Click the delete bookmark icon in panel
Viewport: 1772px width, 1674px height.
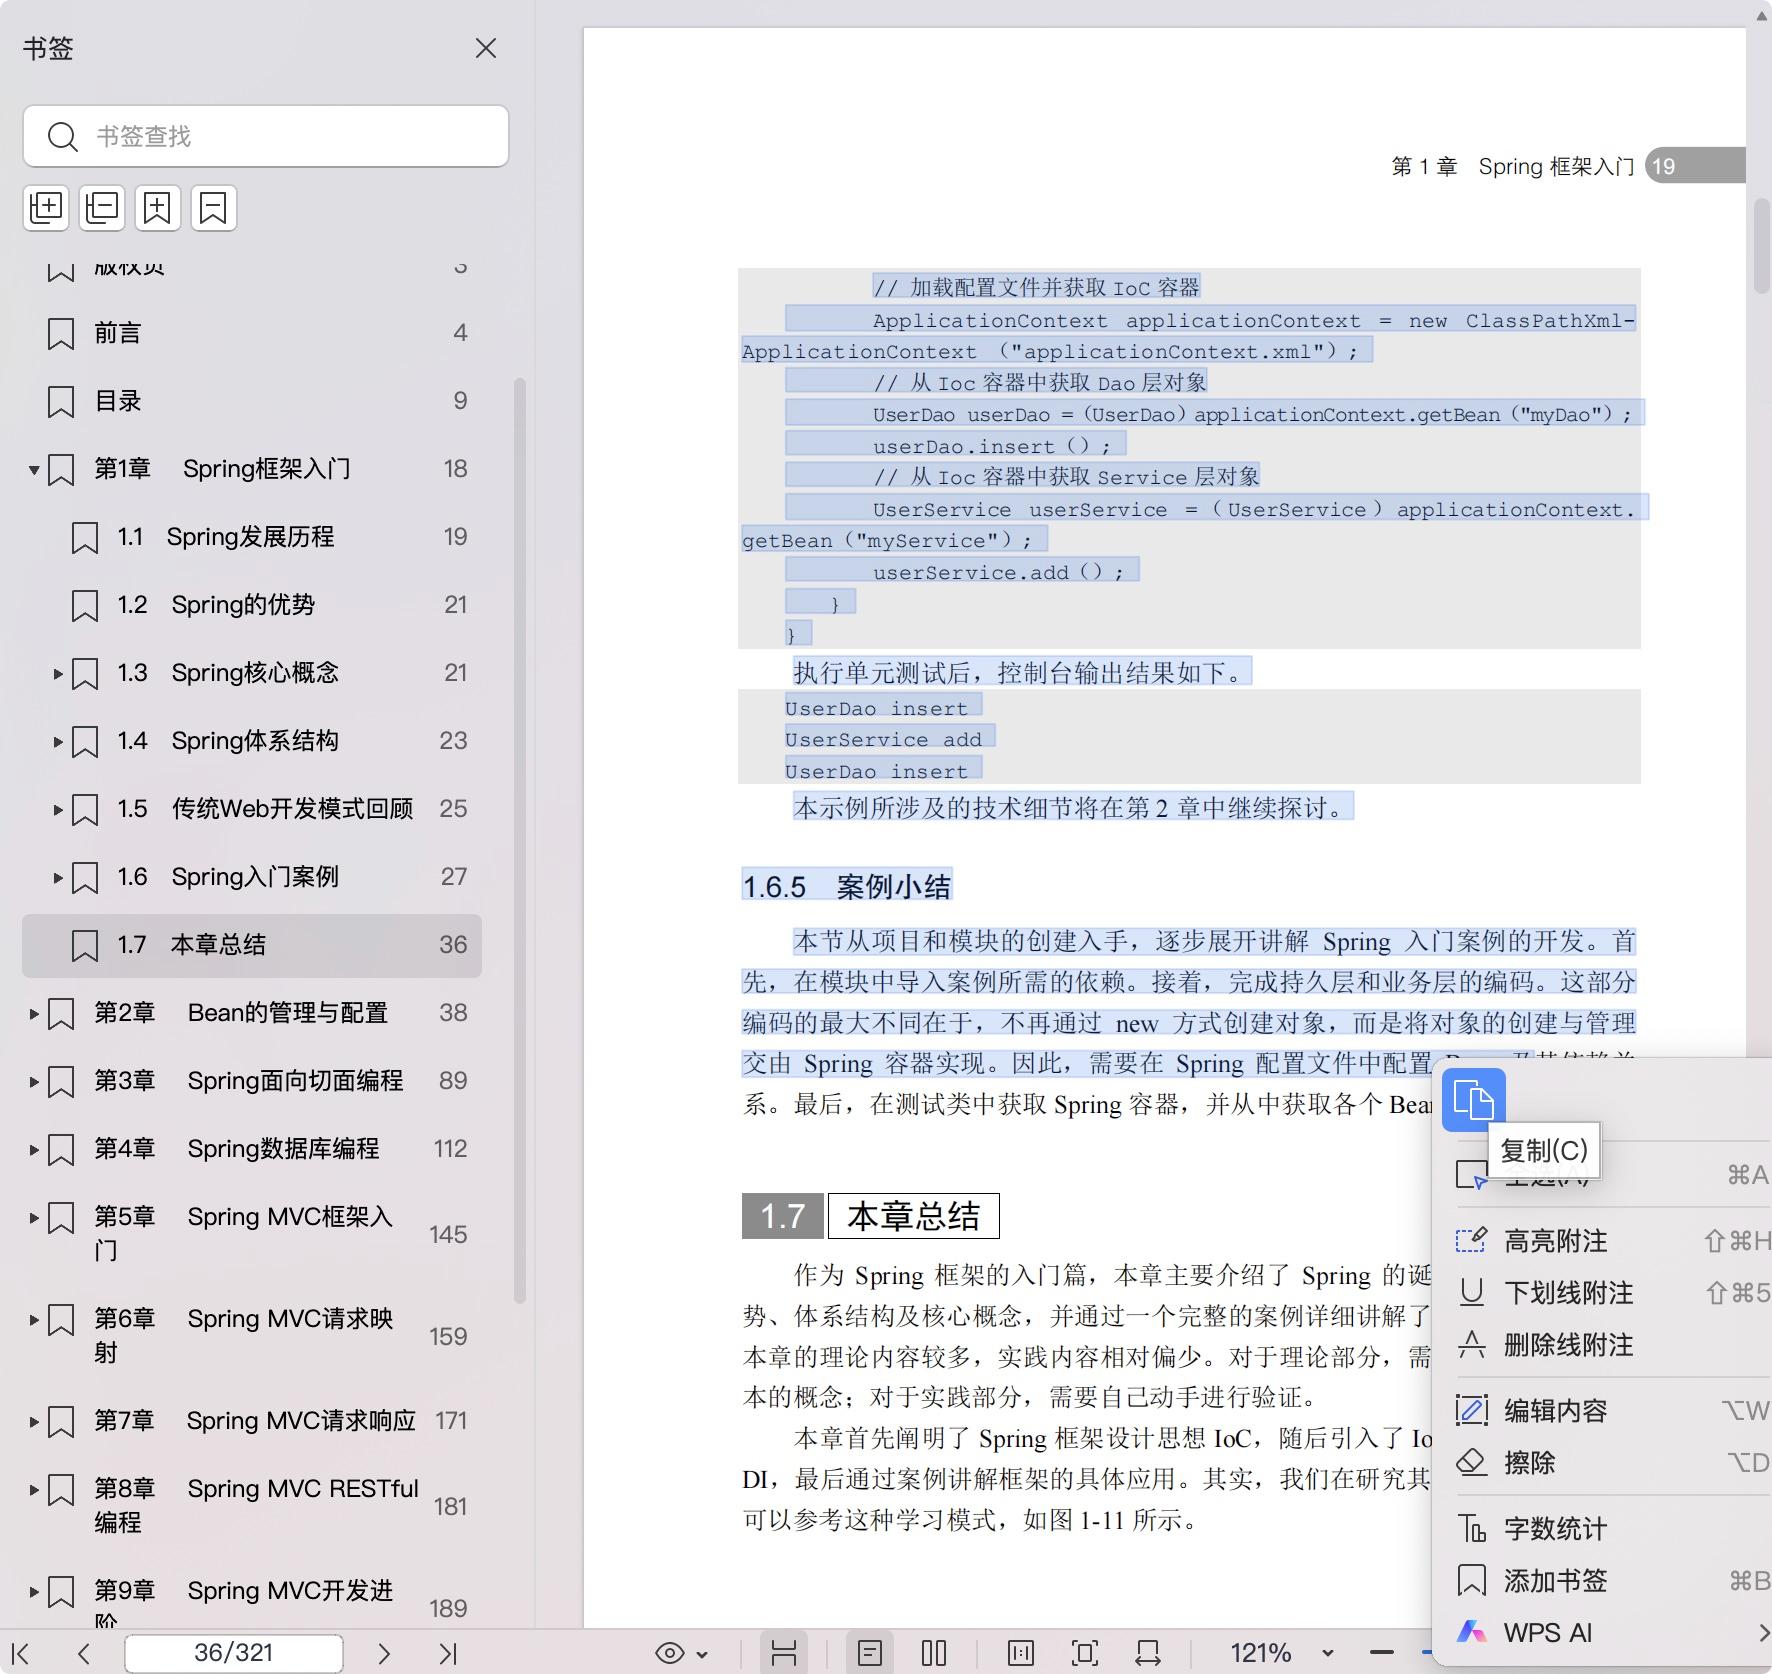[x=213, y=208]
